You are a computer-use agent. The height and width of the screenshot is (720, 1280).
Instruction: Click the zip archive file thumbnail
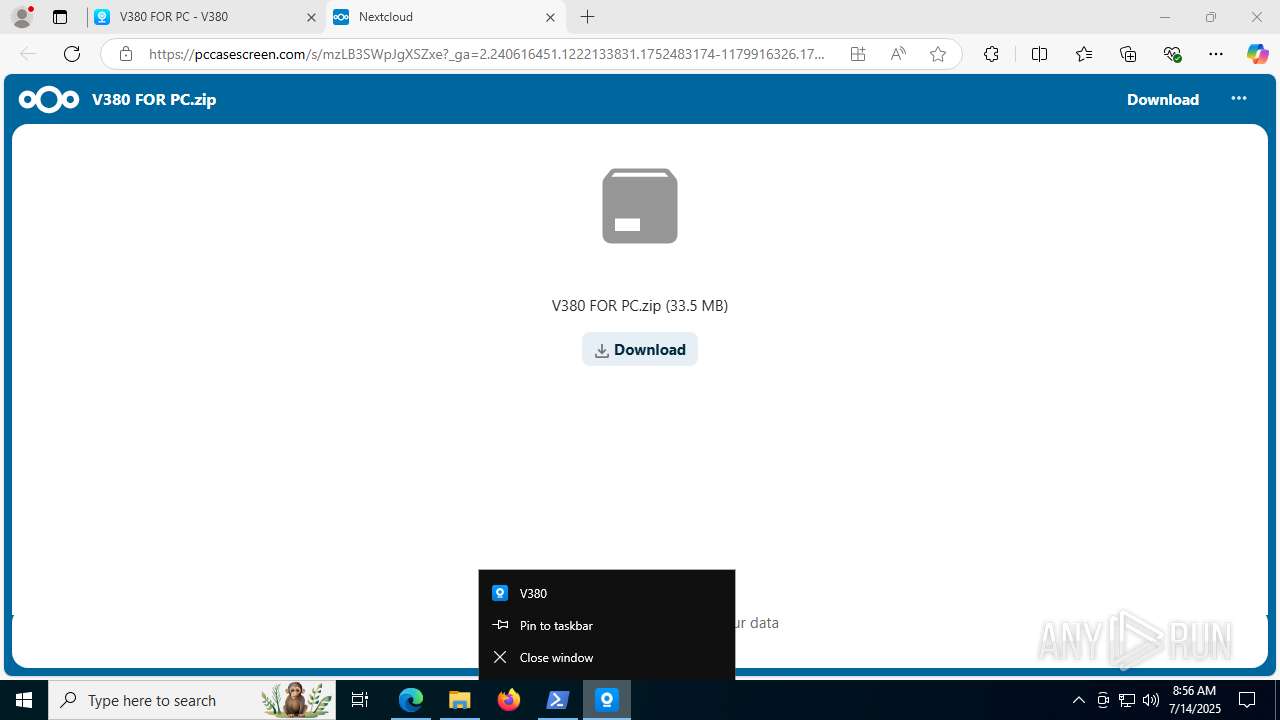tap(640, 206)
